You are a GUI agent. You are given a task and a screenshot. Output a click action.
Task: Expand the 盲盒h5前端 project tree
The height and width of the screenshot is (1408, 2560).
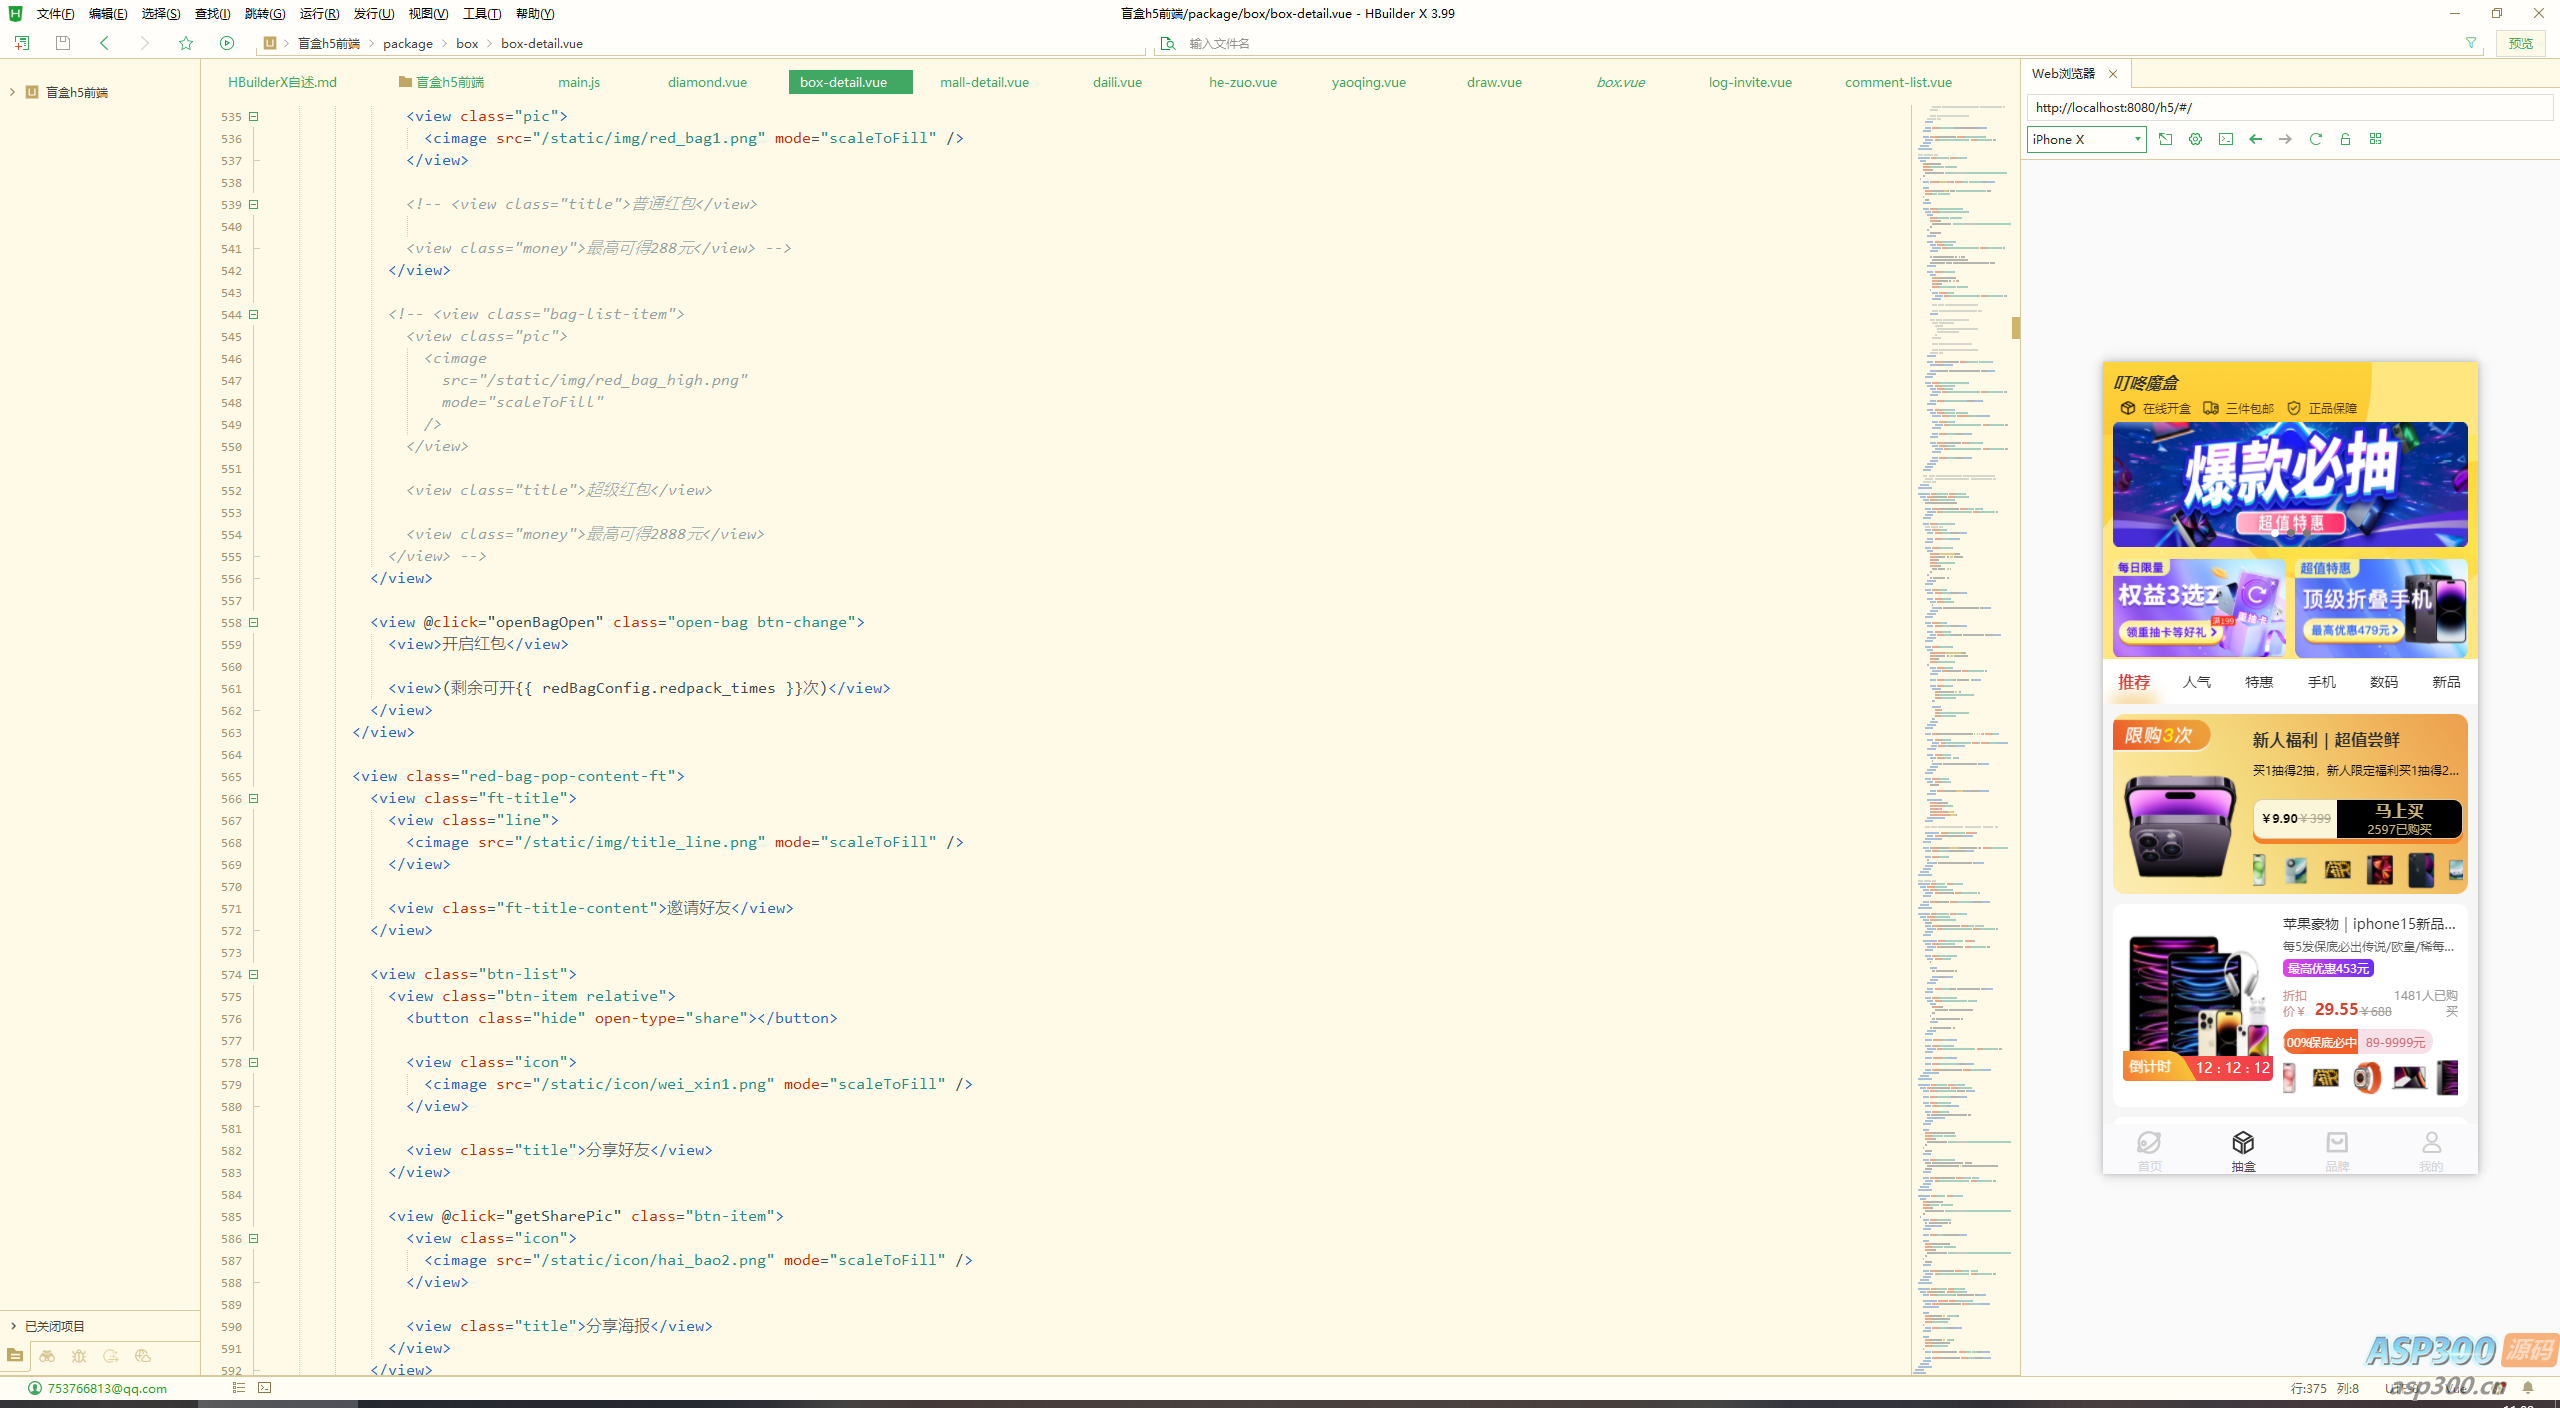click(12, 92)
